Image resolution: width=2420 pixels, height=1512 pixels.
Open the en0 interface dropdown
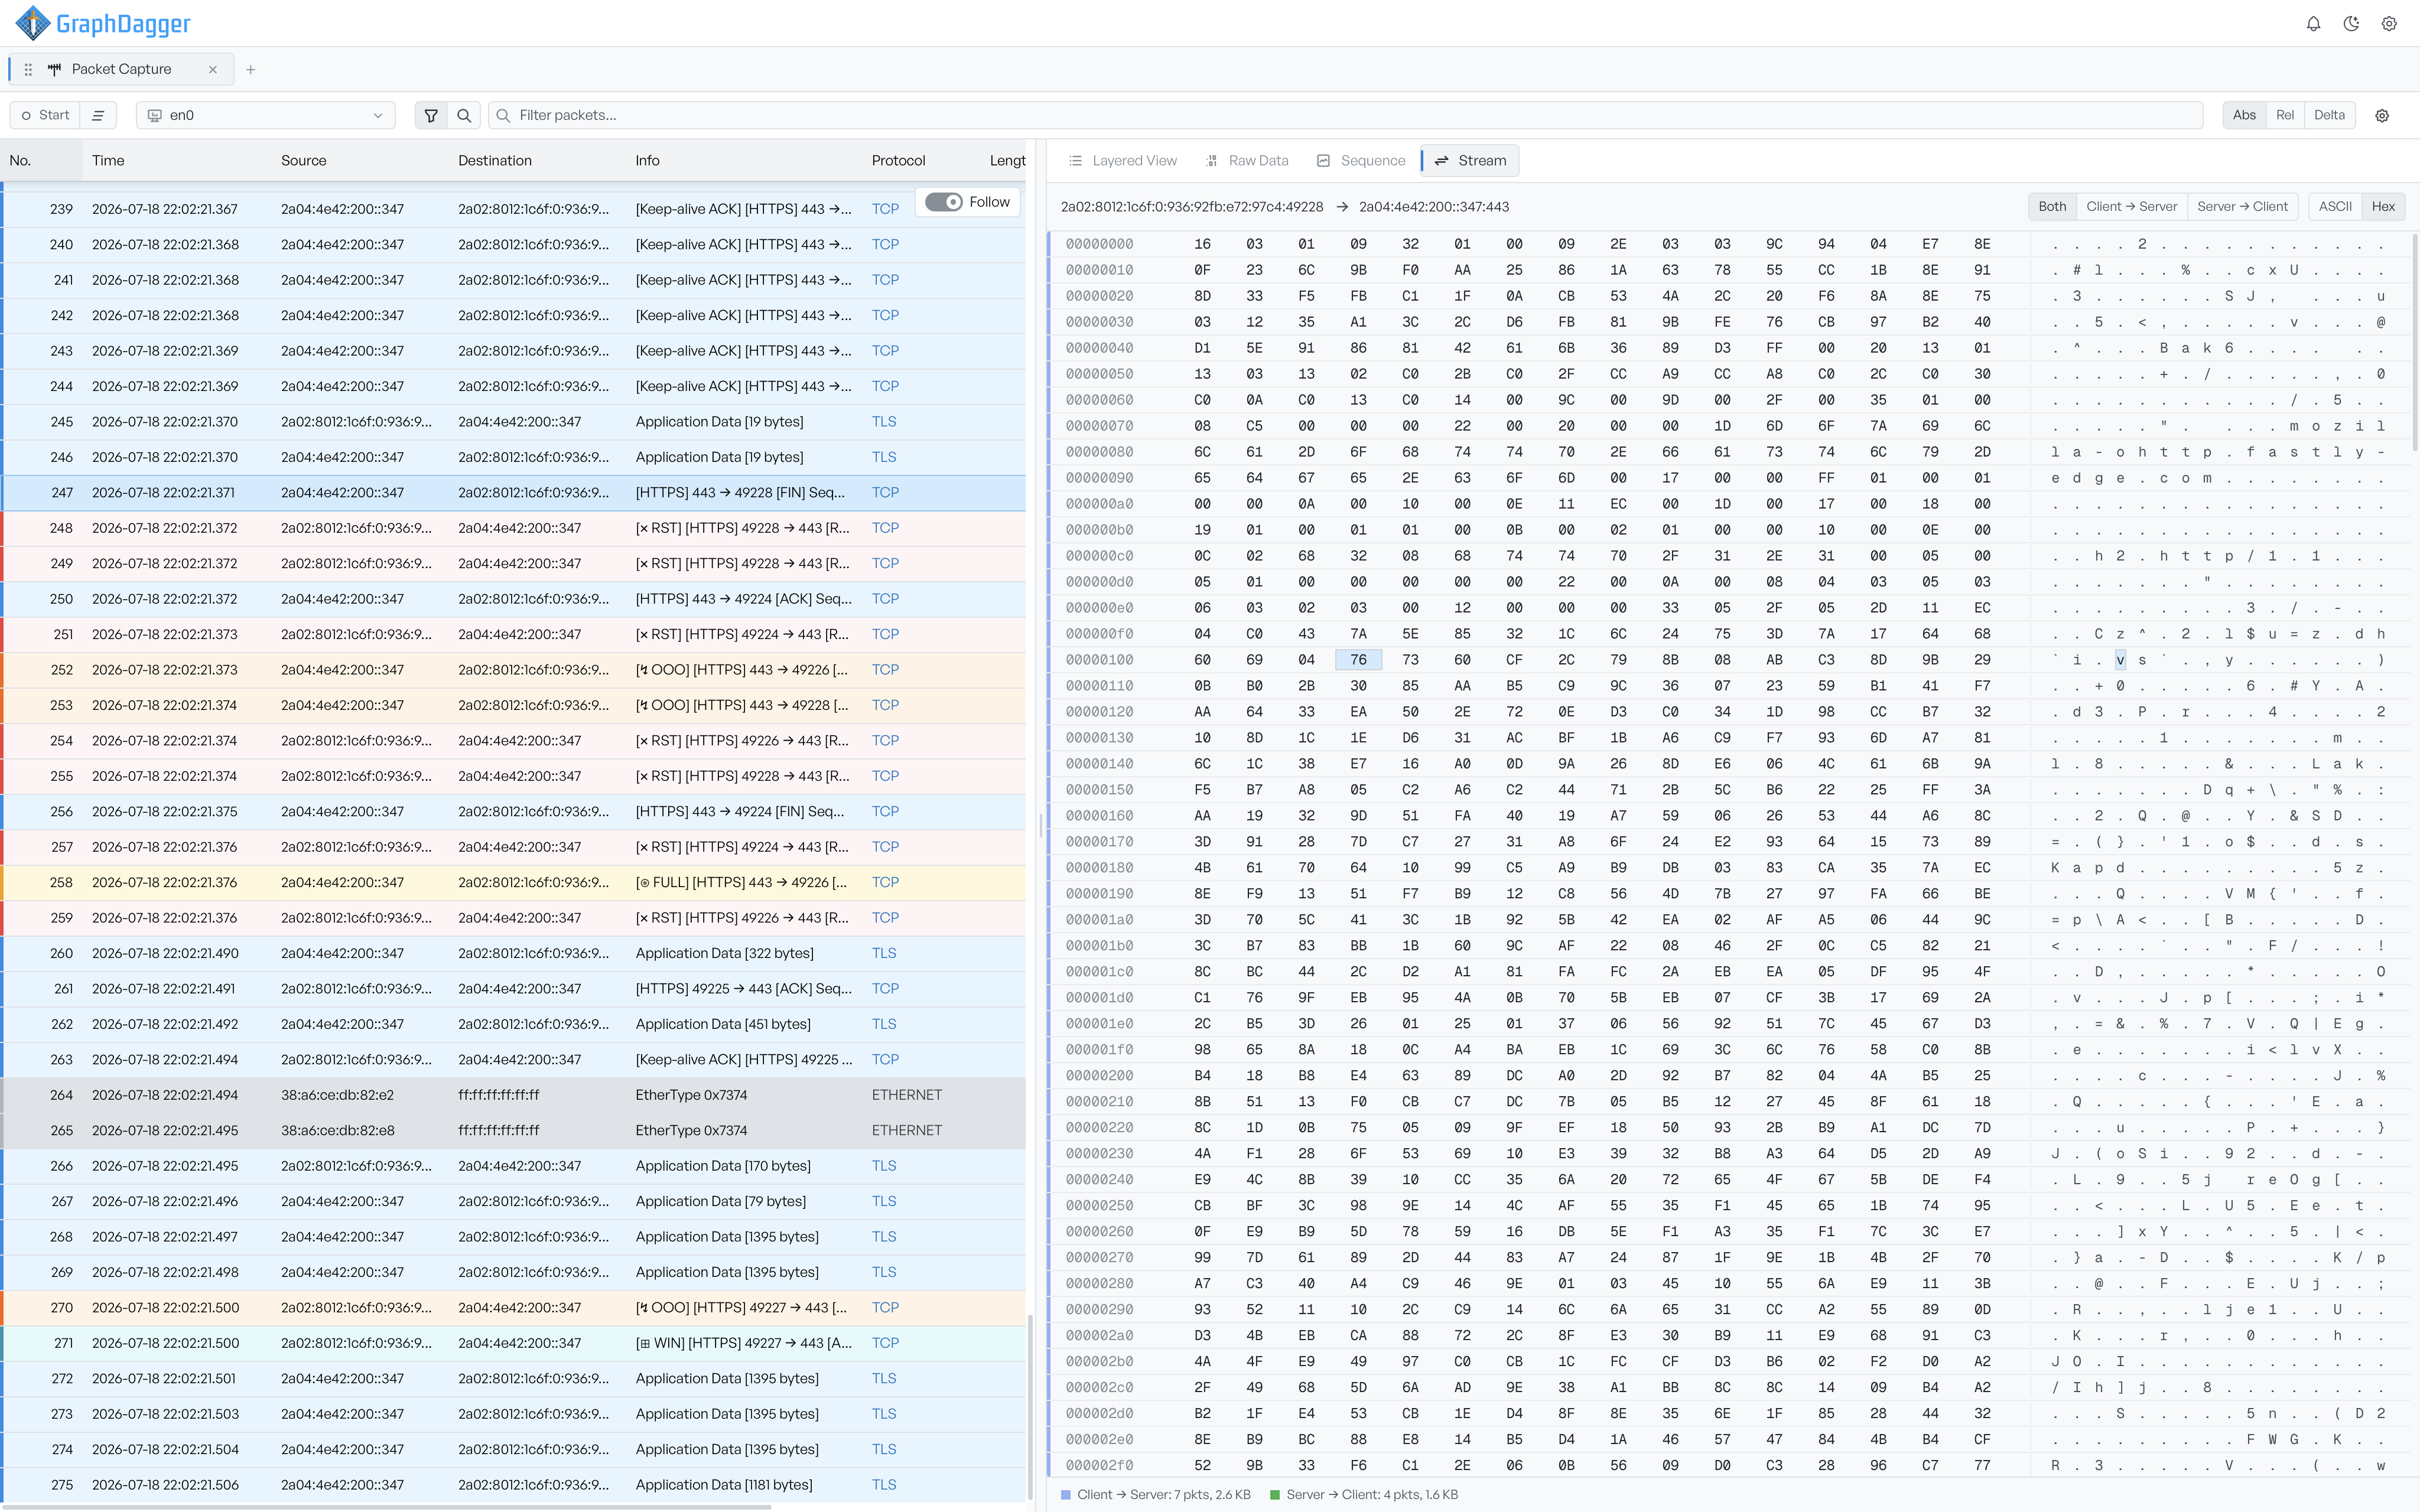click(x=265, y=115)
